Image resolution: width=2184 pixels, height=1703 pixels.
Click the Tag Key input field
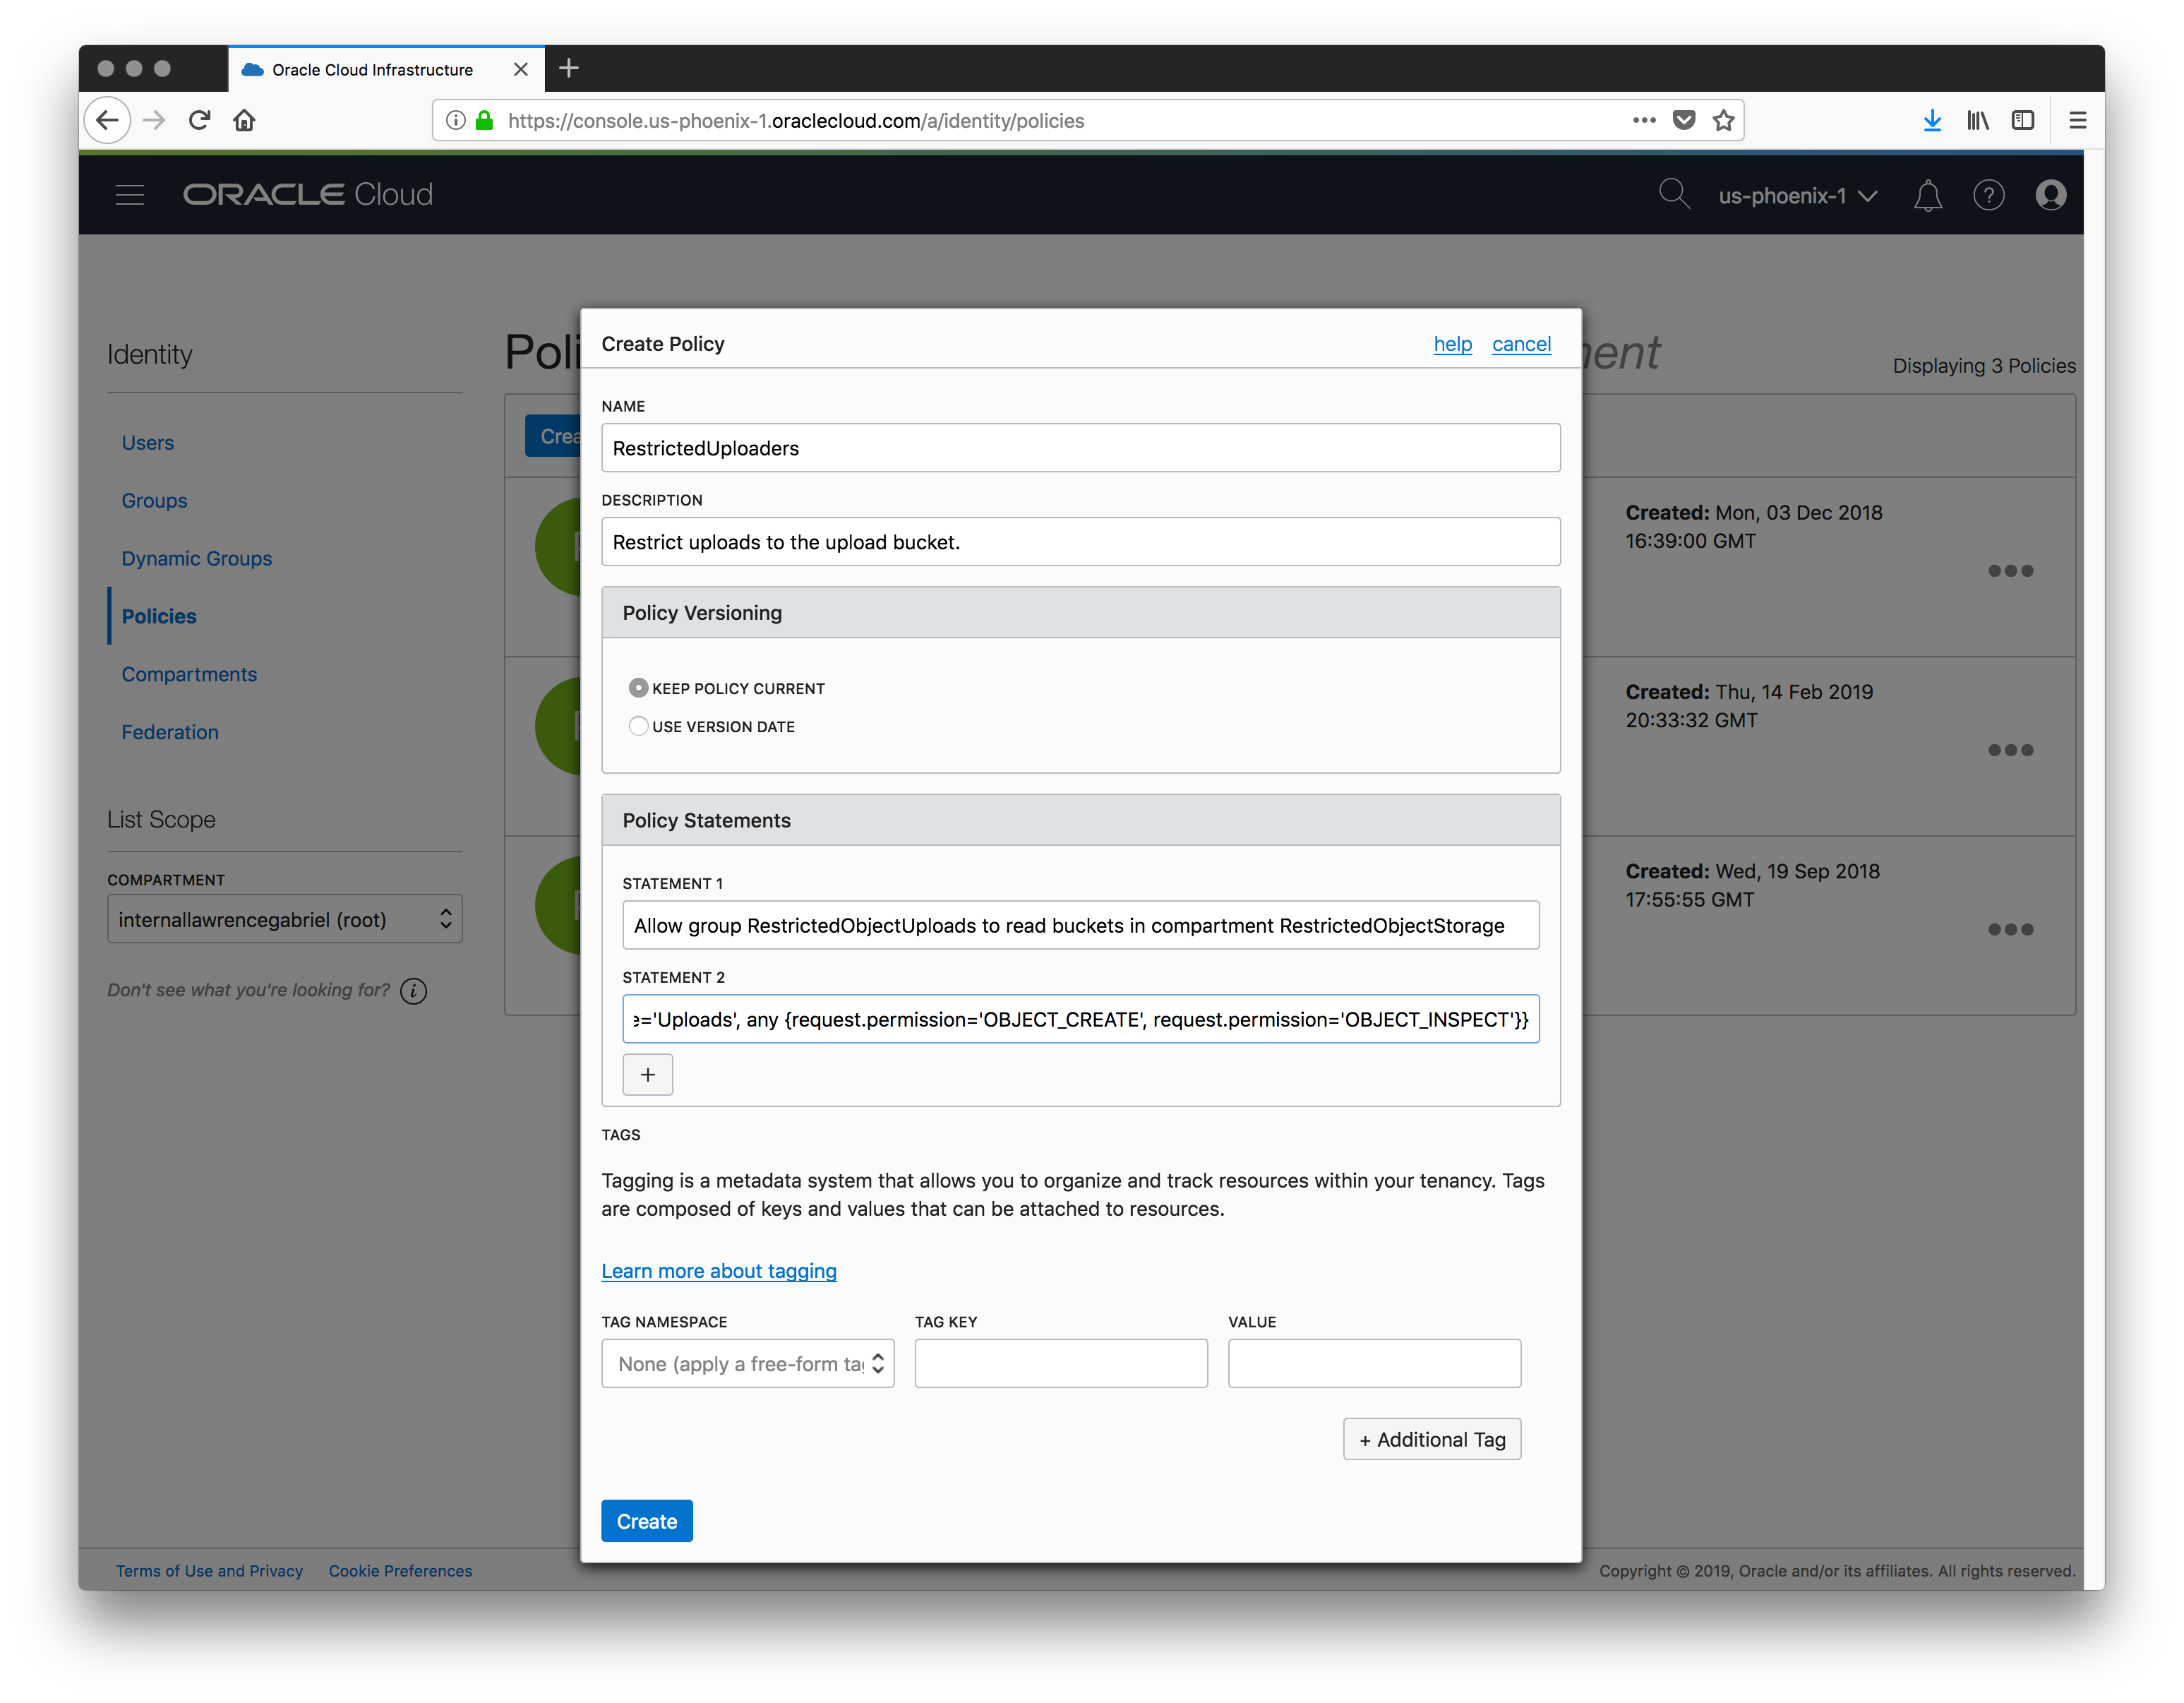tap(1060, 1363)
